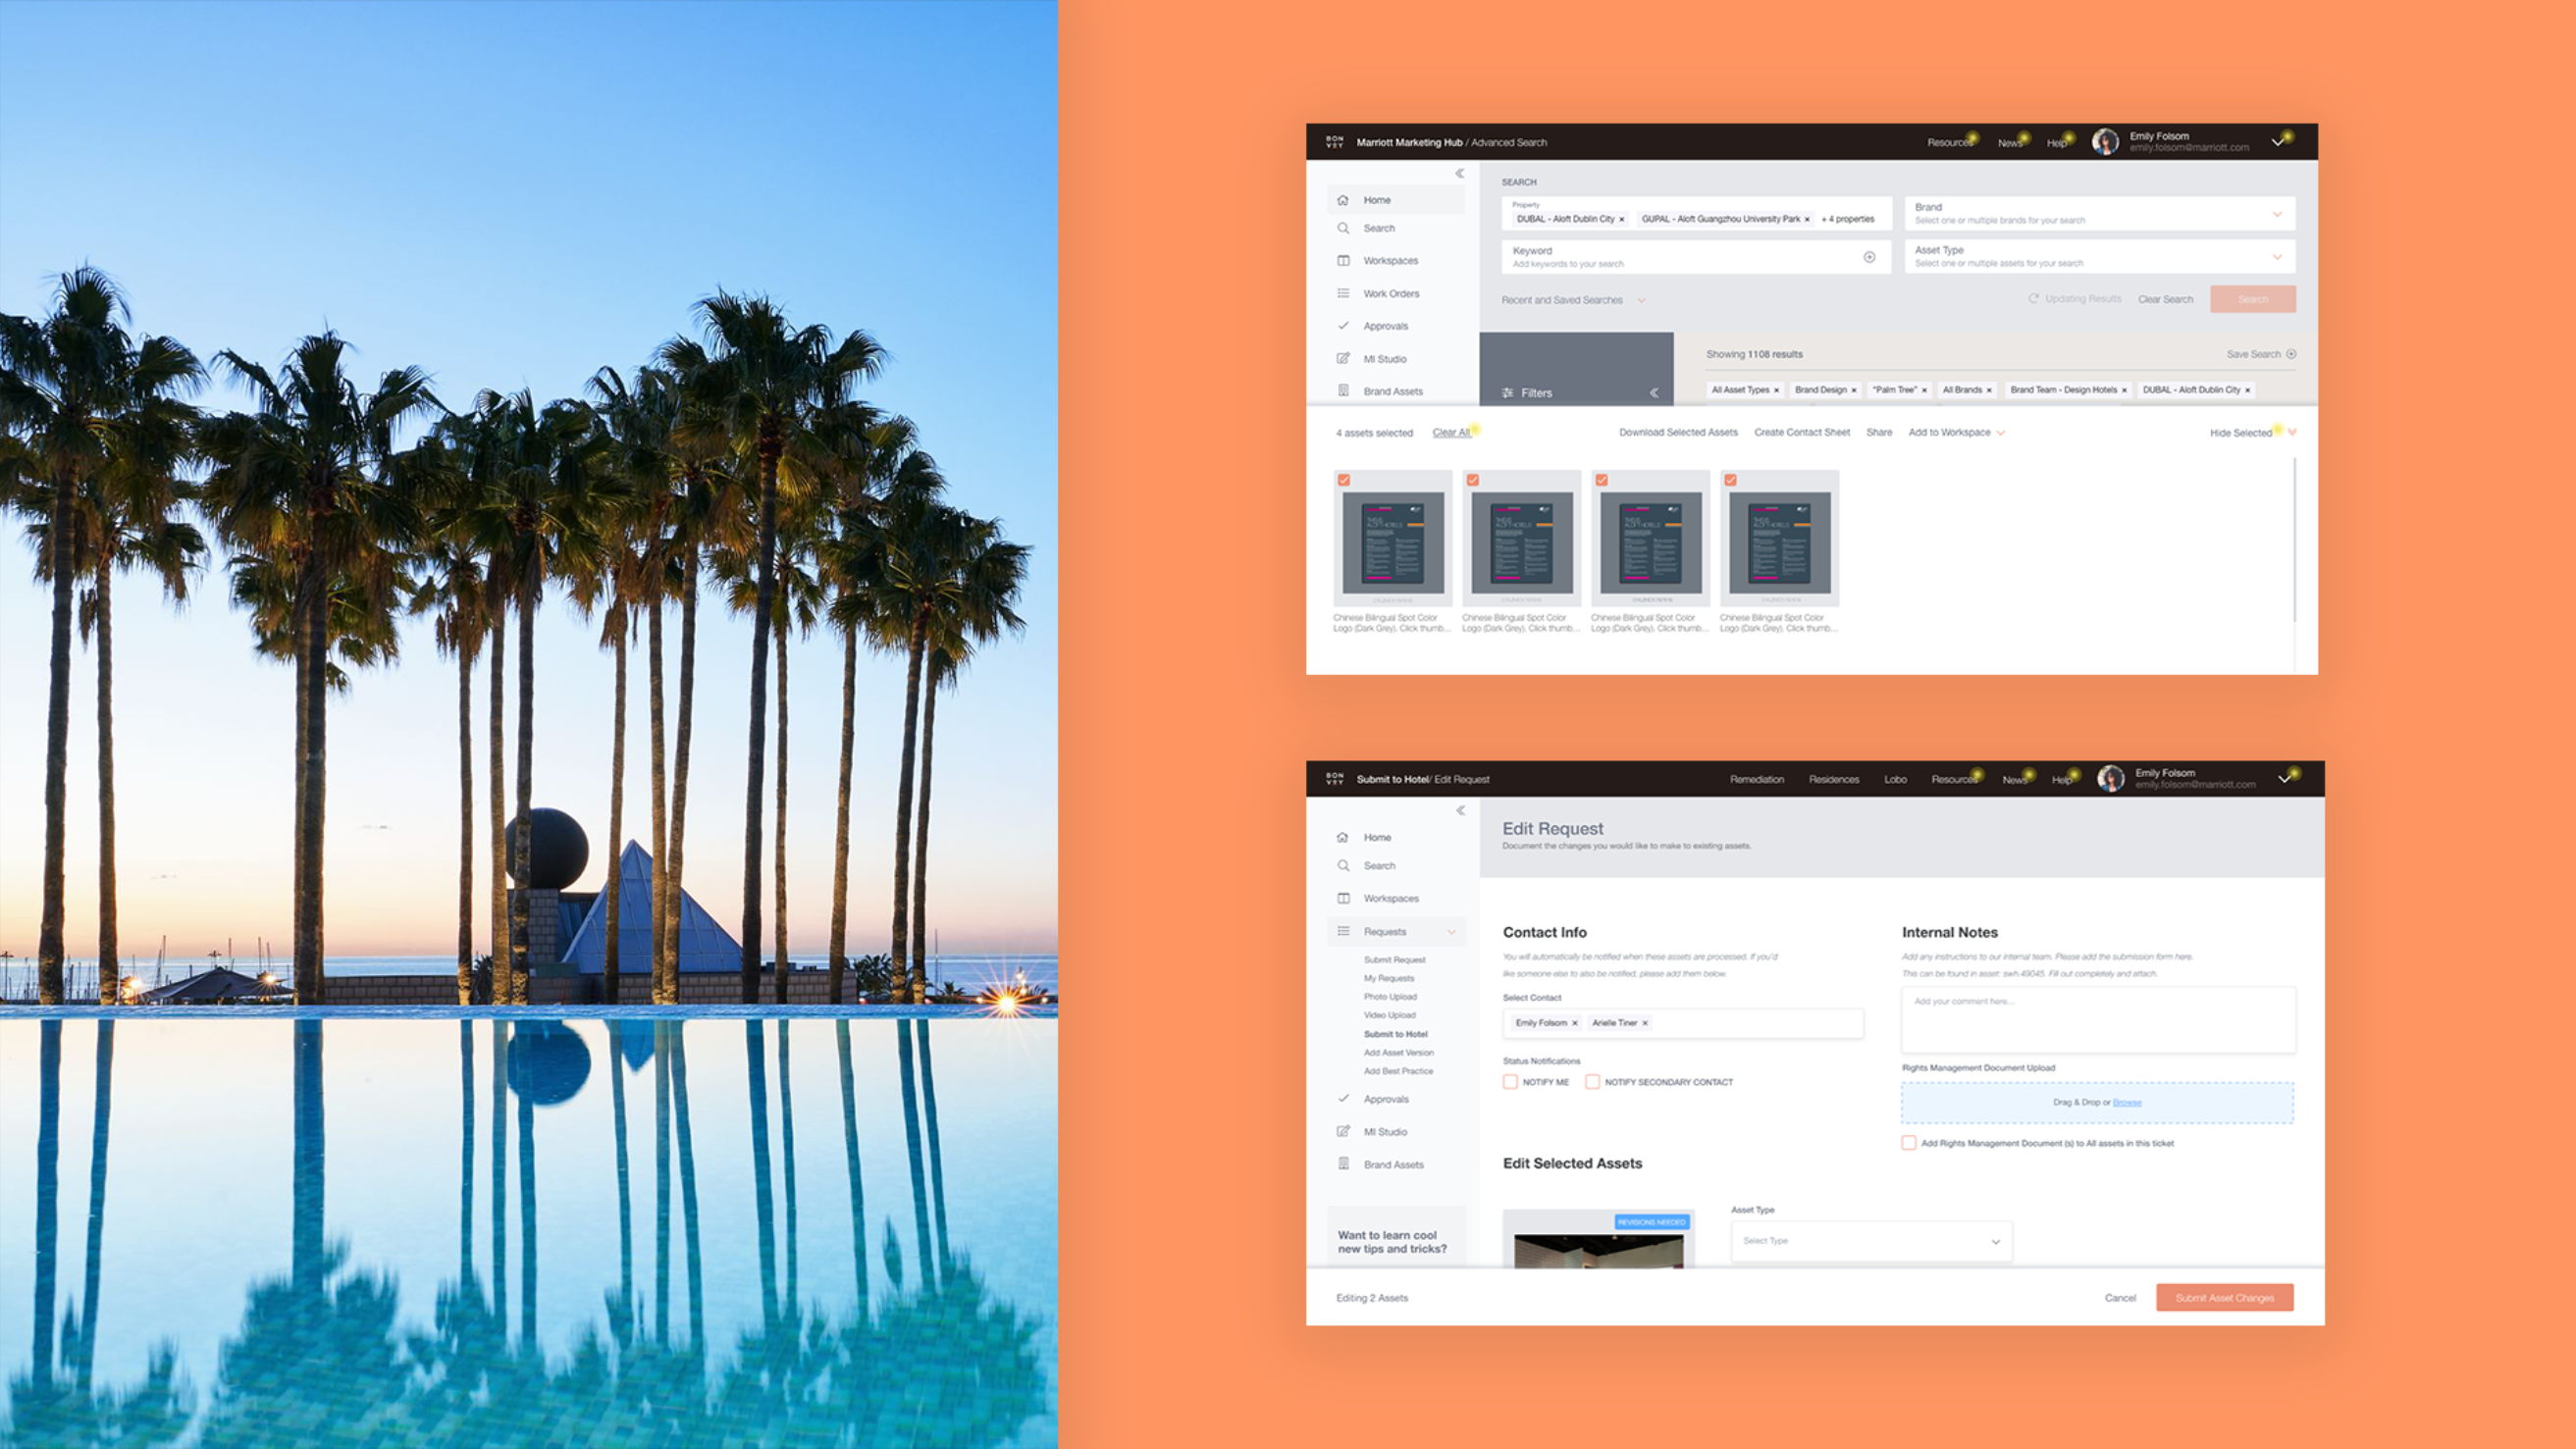Open Residences in Edit Request header
The image size is (2576, 1449).
(1834, 780)
